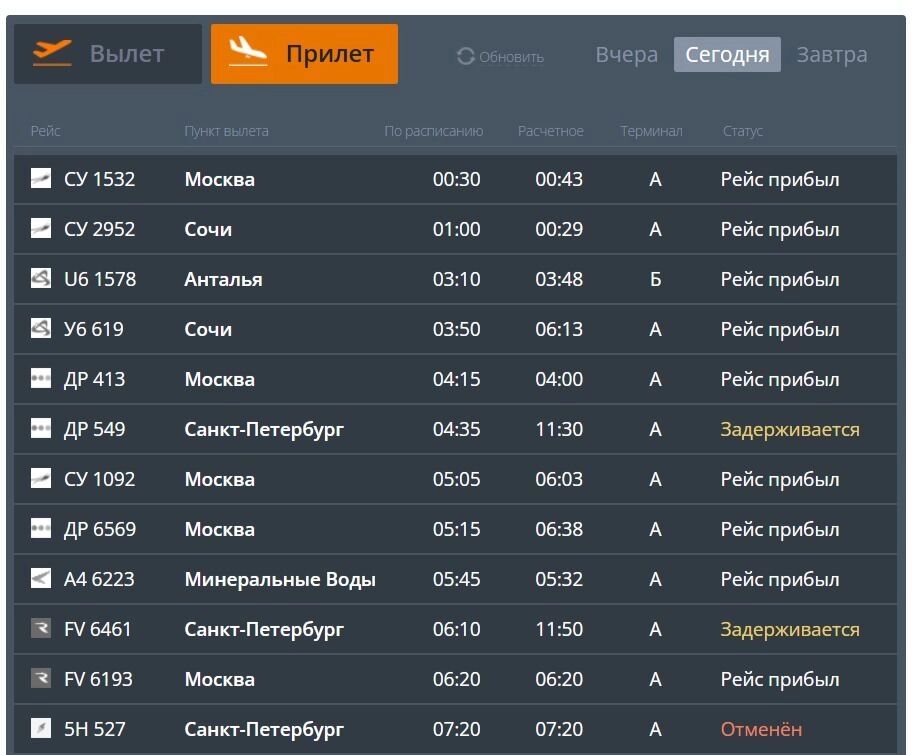Sort by the Рейс column header
Screen dimensions: 916x755
(46, 131)
